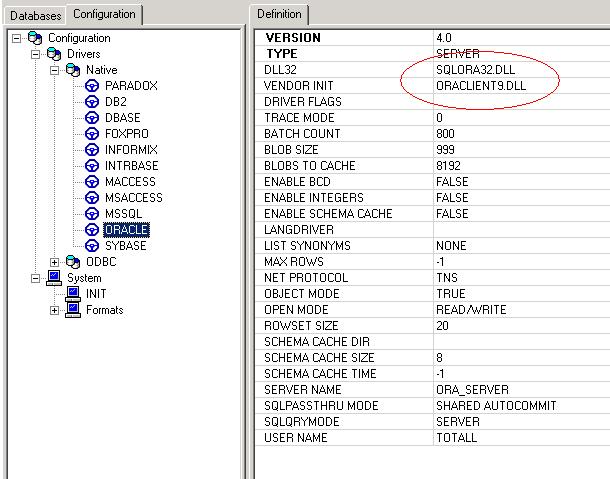This screenshot has width=610, height=479.
Task: Collapse the Native drivers node
Action: [55, 70]
